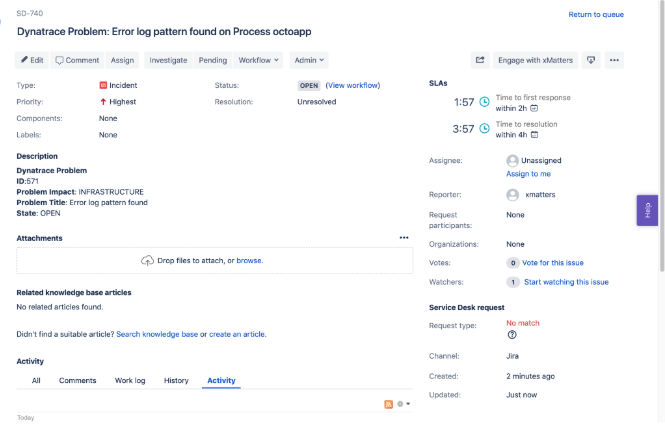Switch to the Comments tab
Screen dimensions: 665x425
point(78,380)
